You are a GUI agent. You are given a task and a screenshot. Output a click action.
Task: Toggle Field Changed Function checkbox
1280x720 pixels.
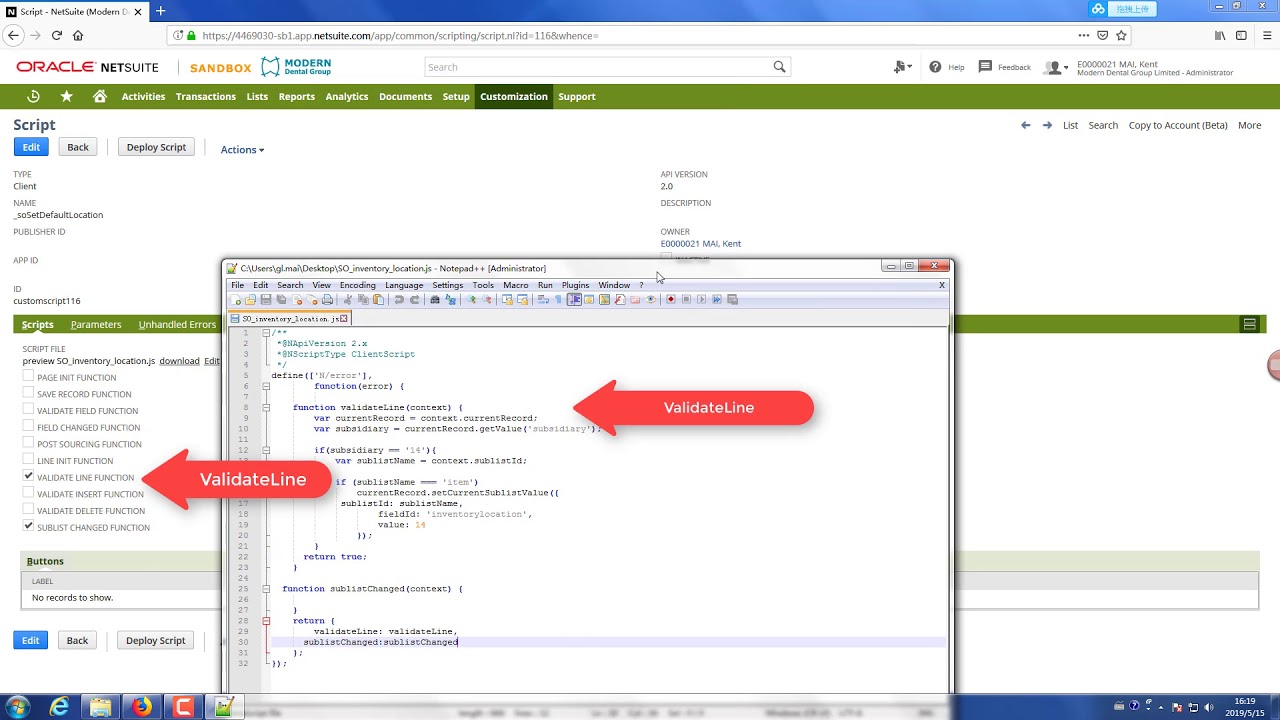28,427
